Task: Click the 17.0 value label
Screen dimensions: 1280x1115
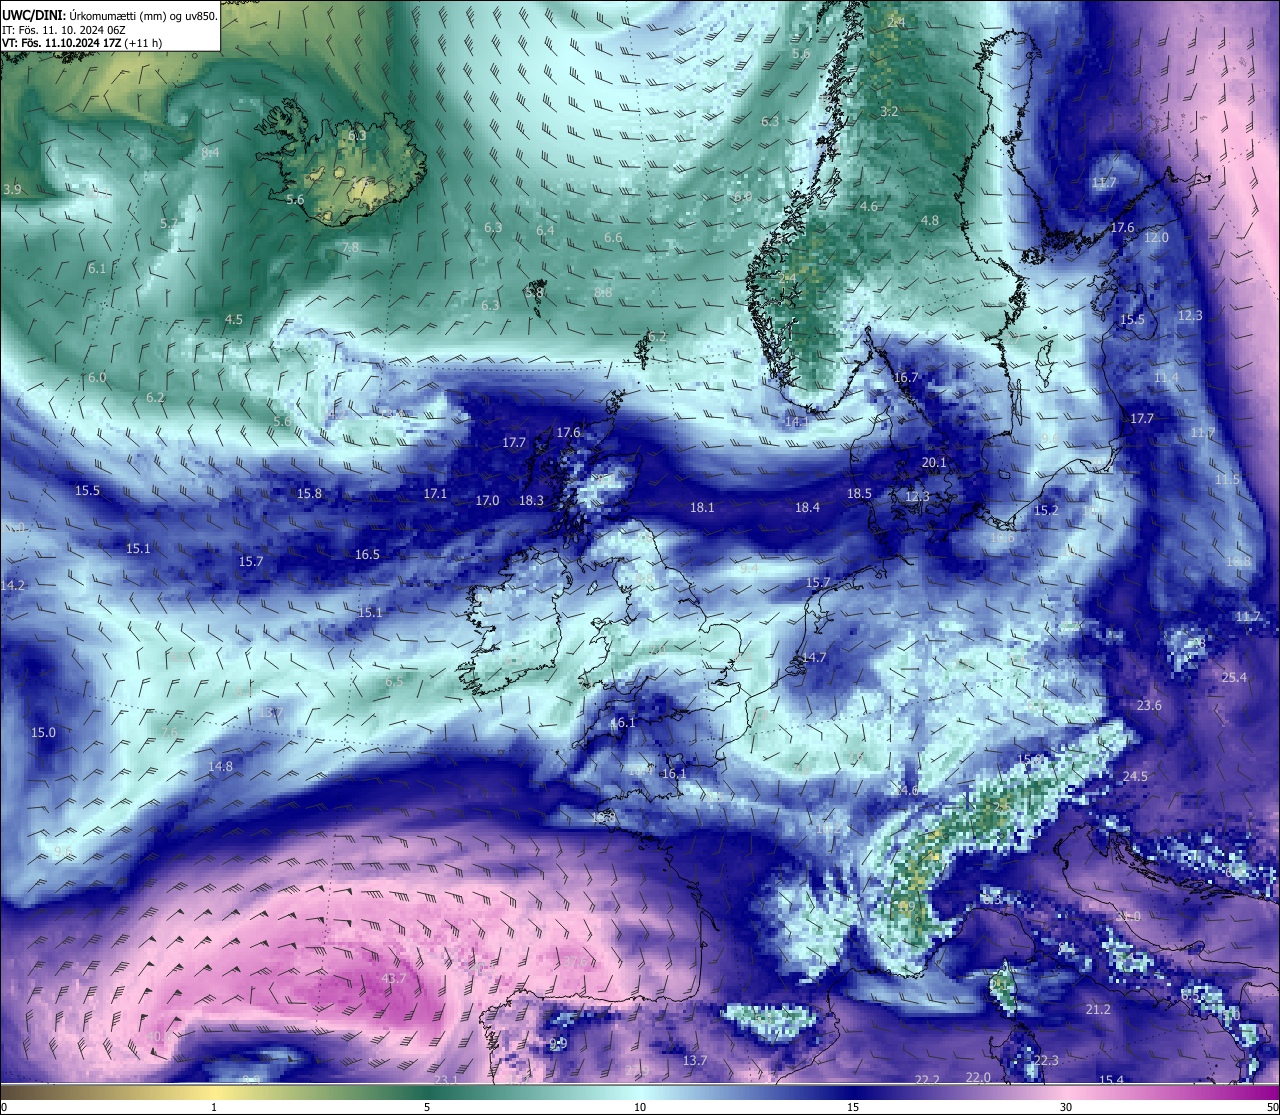Action: pos(487,500)
